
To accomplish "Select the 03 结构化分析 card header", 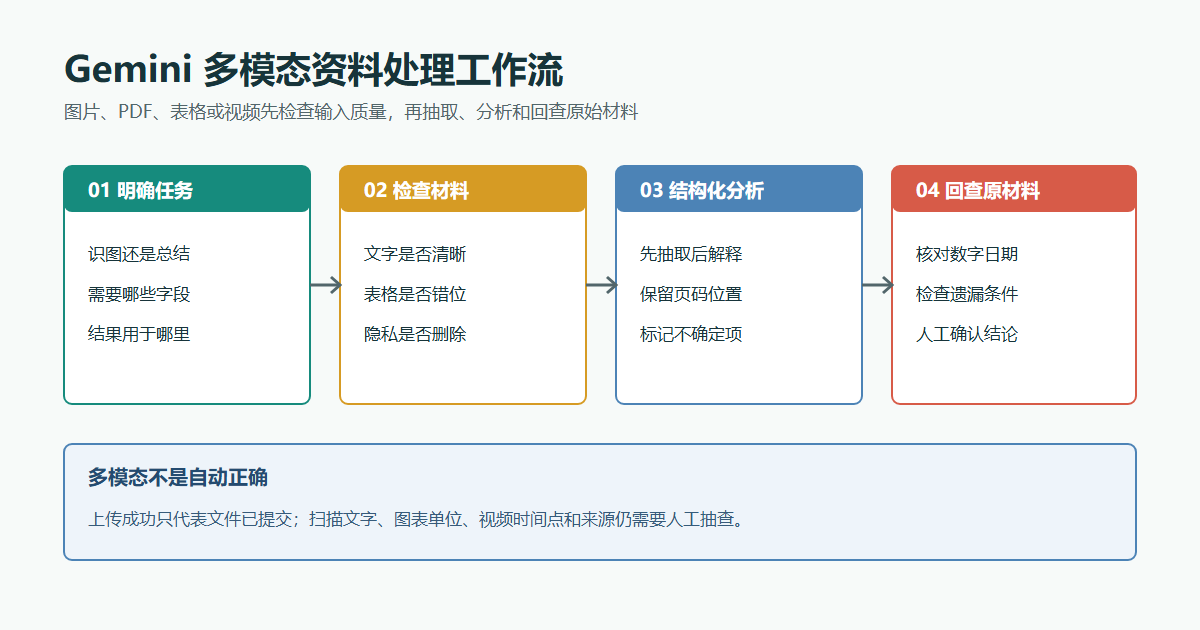I will 739,189.
